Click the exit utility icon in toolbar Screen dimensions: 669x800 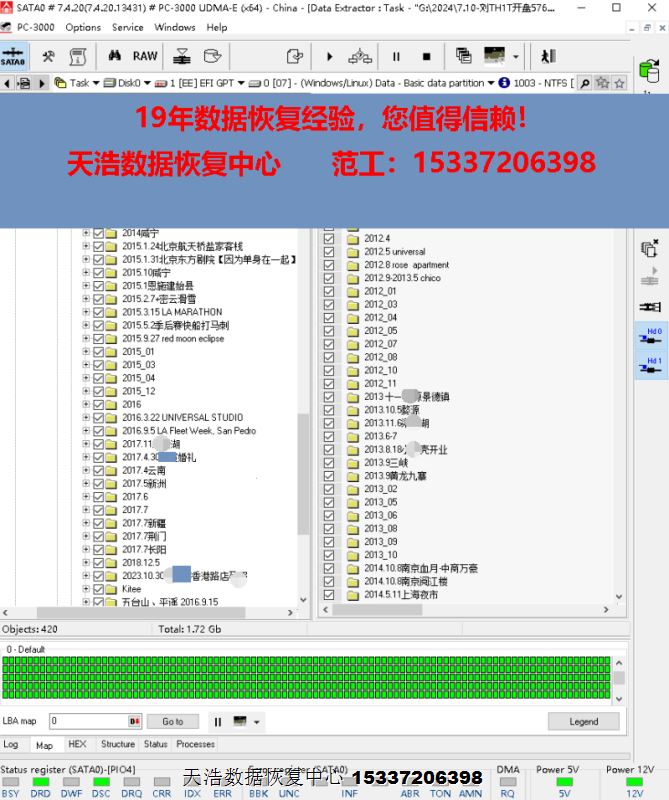tap(548, 57)
